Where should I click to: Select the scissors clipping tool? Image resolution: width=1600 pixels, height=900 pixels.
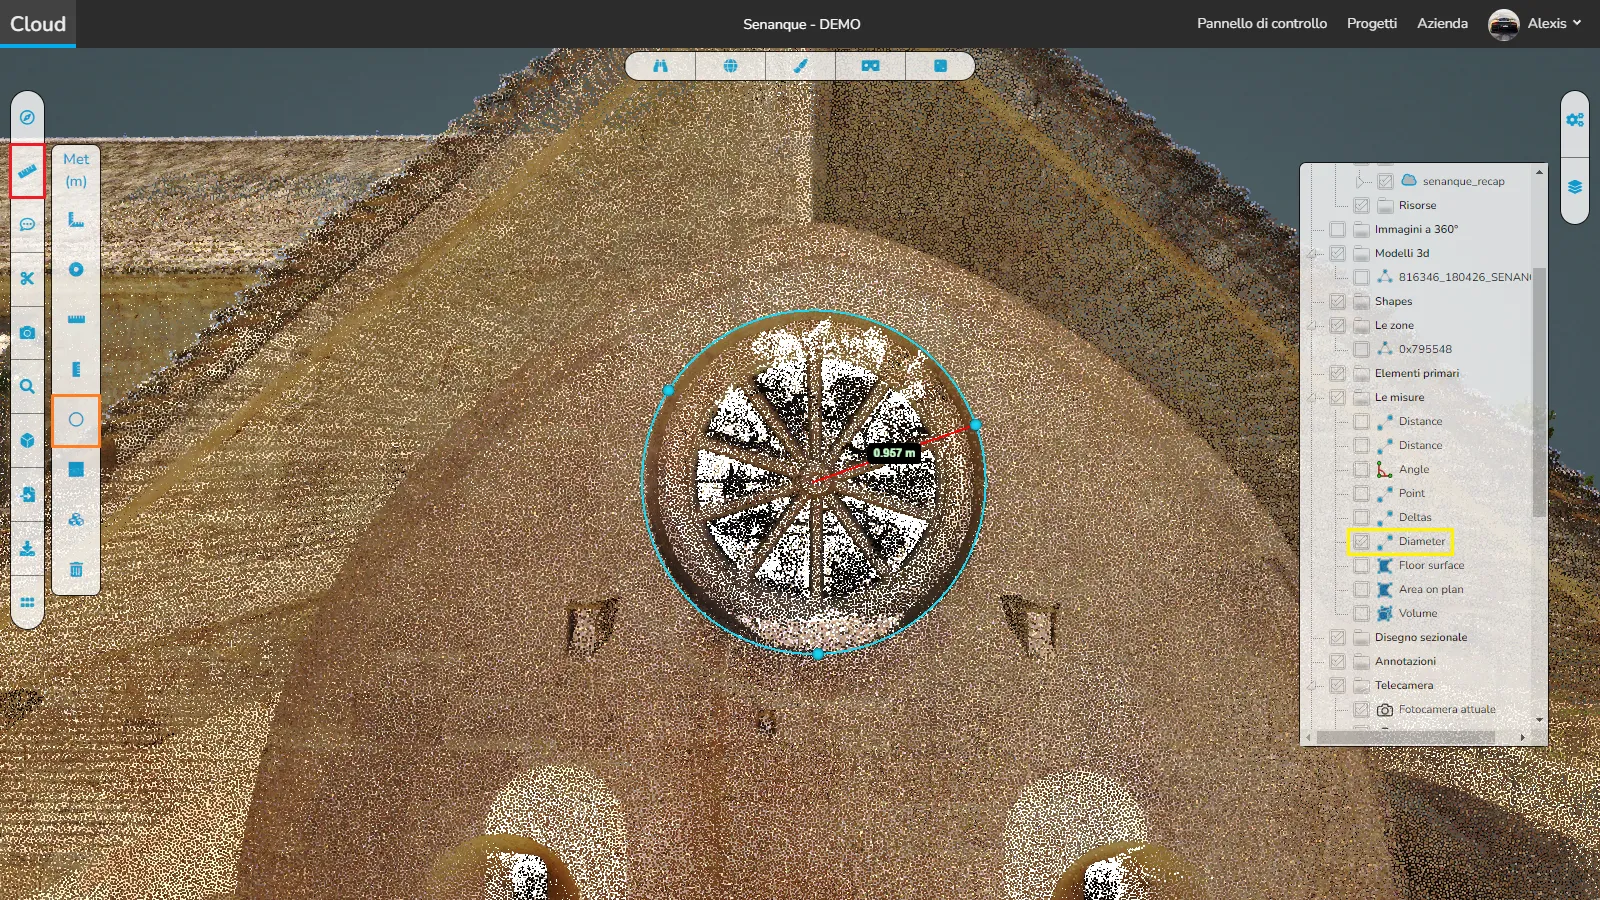(x=27, y=278)
